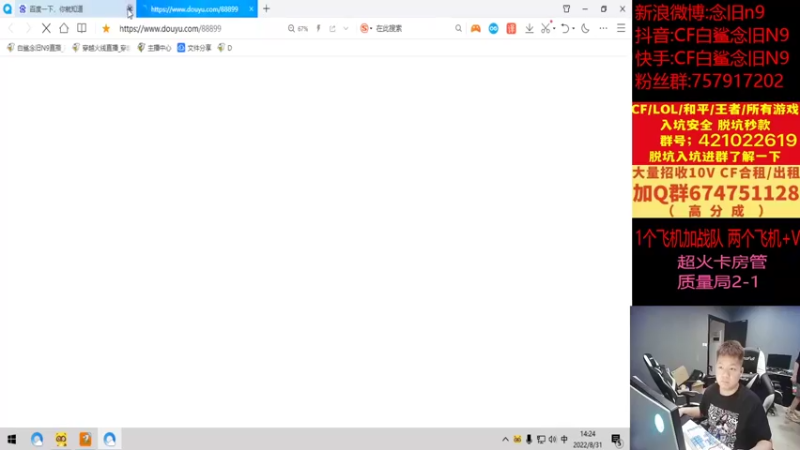
Task: Open the D bookmark
Action: tap(224, 47)
